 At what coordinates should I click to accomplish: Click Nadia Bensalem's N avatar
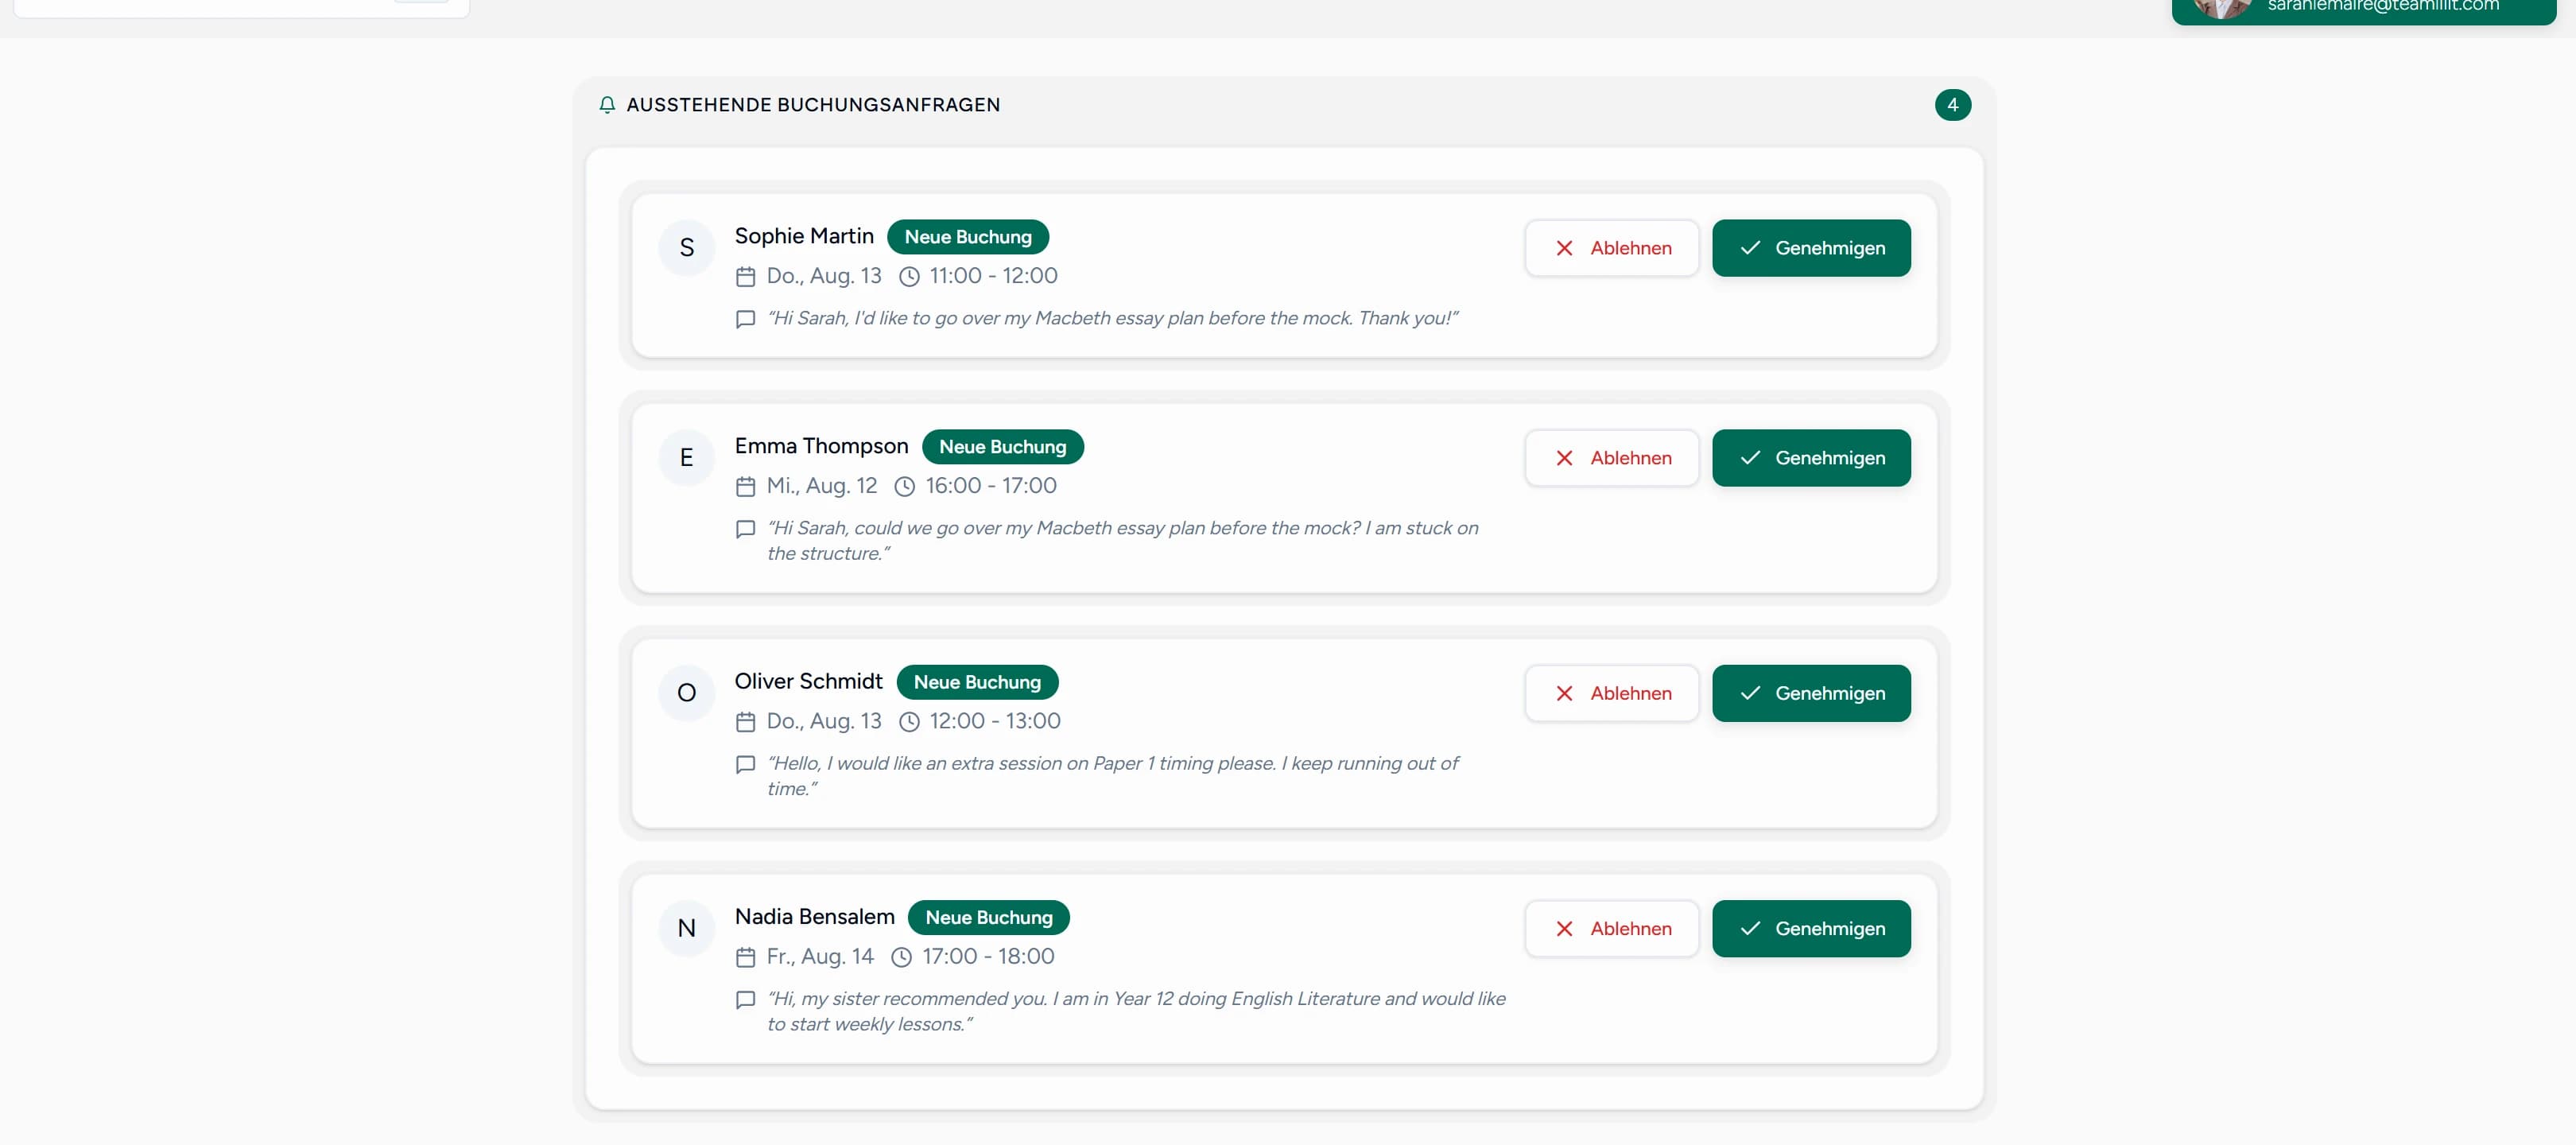point(687,928)
